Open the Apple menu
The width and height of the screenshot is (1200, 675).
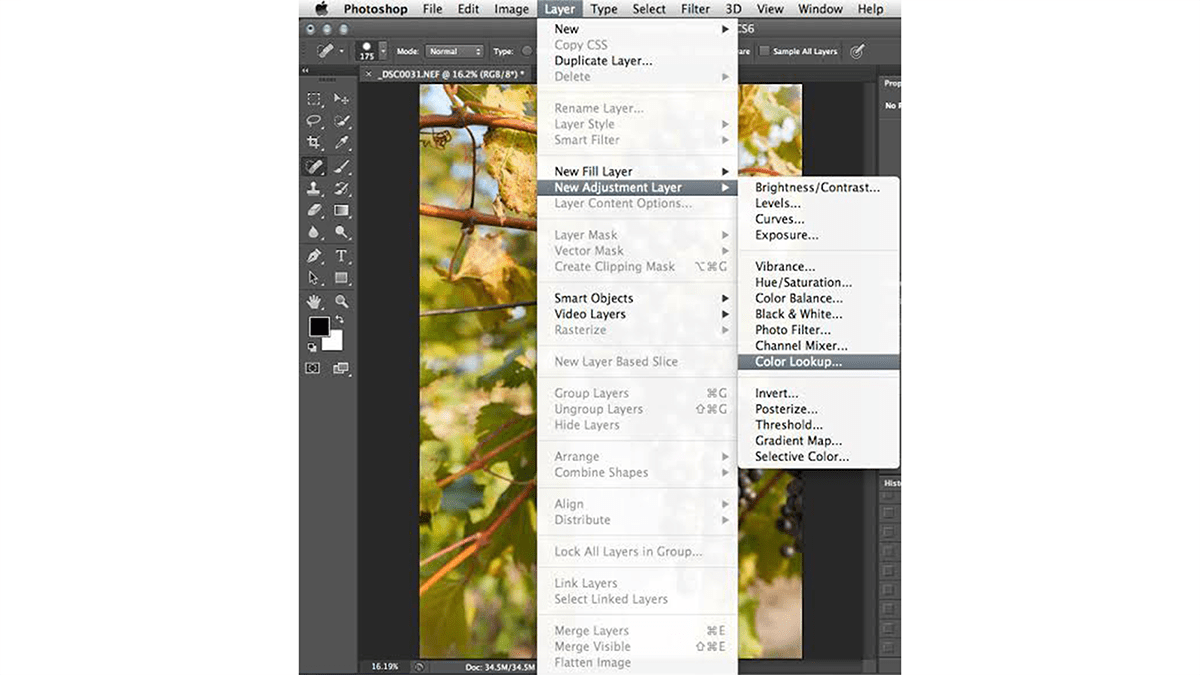[x=321, y=9]
